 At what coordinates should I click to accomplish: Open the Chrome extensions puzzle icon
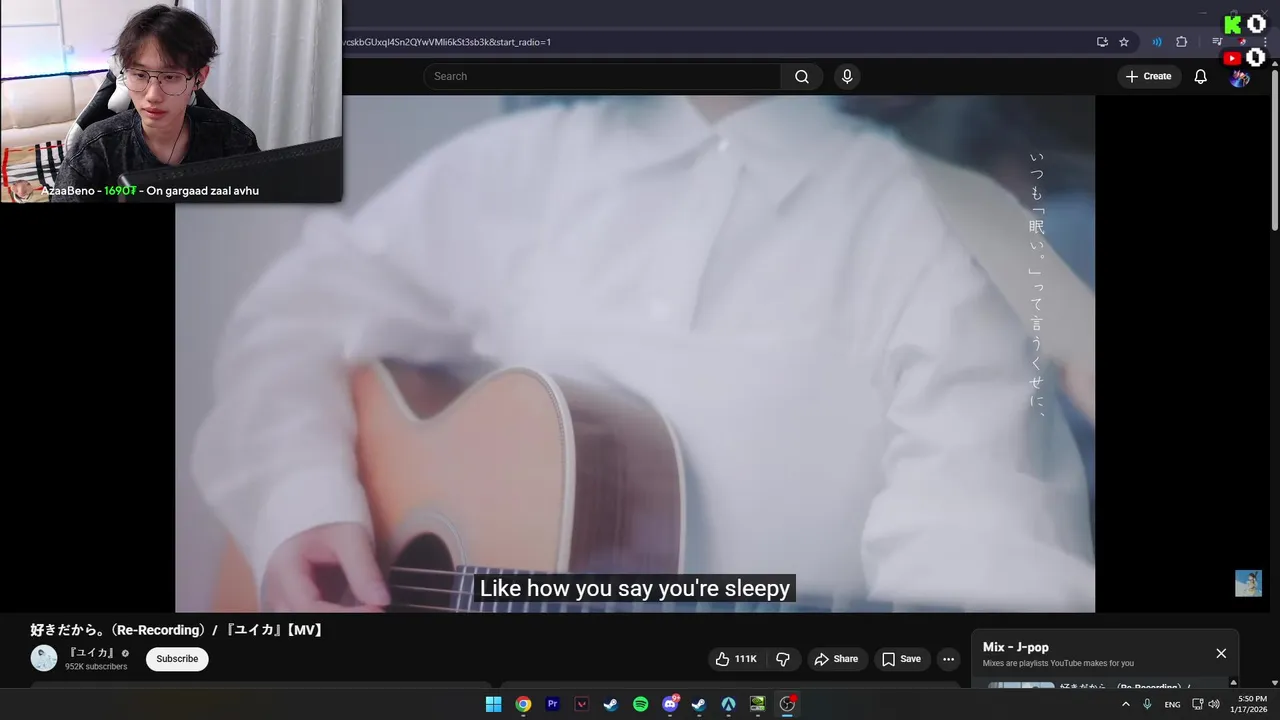1182,42
